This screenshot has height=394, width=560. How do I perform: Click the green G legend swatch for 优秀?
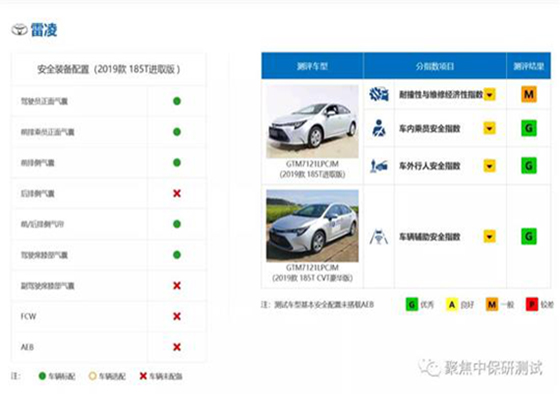coord(411,304)
